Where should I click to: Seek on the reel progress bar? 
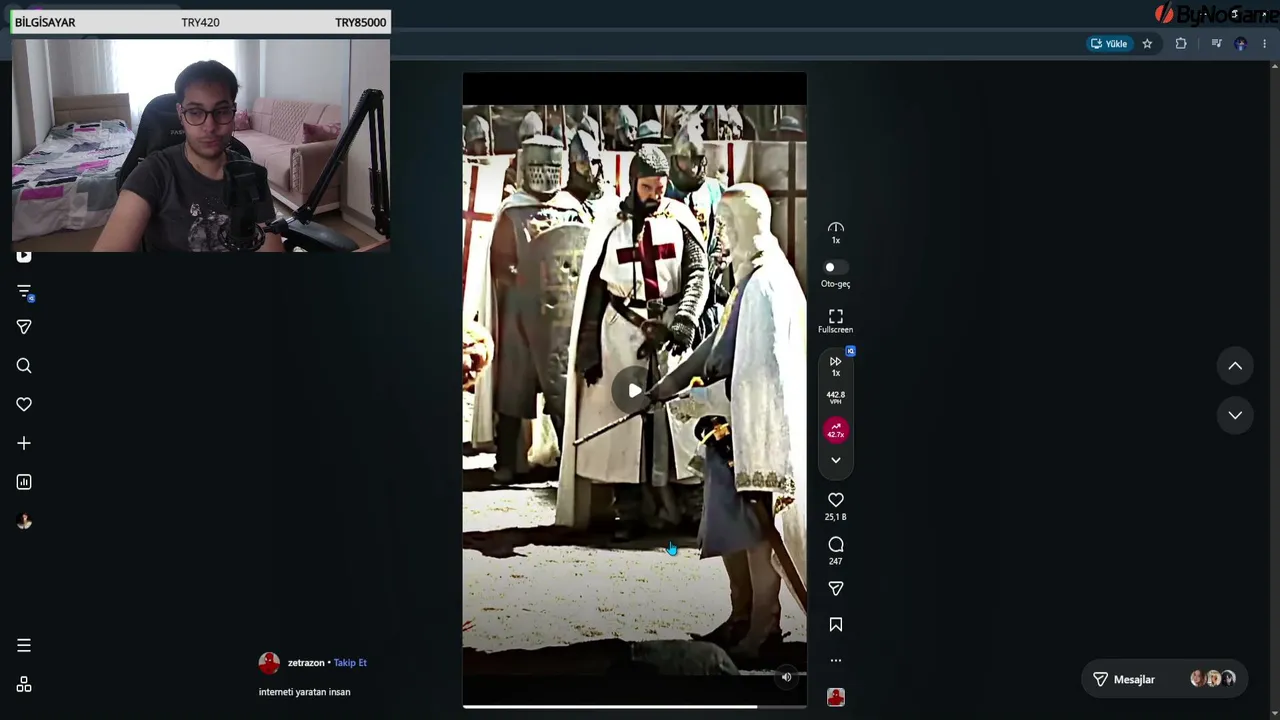pyautogui.click(x=634, y=707)
